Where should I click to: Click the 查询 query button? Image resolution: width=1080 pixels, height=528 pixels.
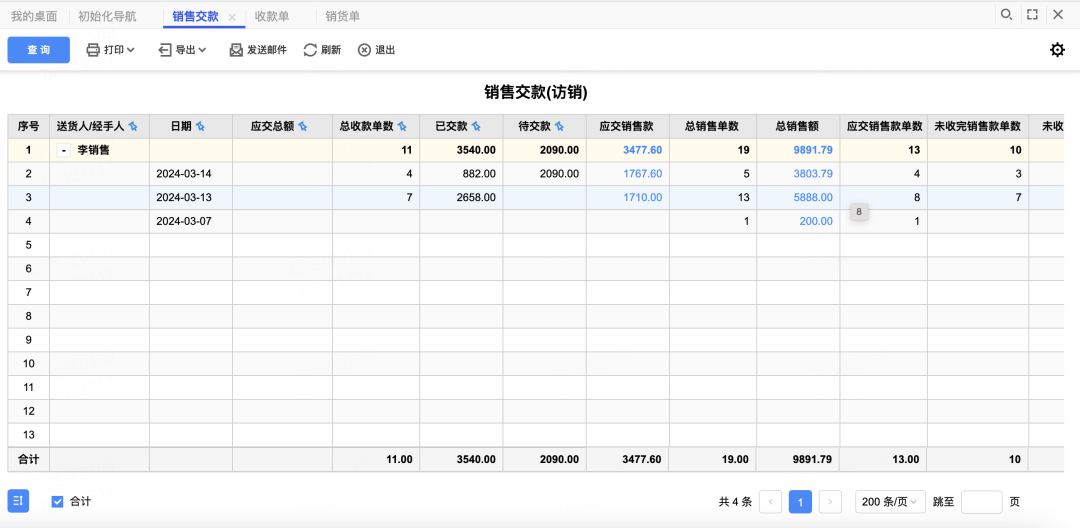click(39, 50)
